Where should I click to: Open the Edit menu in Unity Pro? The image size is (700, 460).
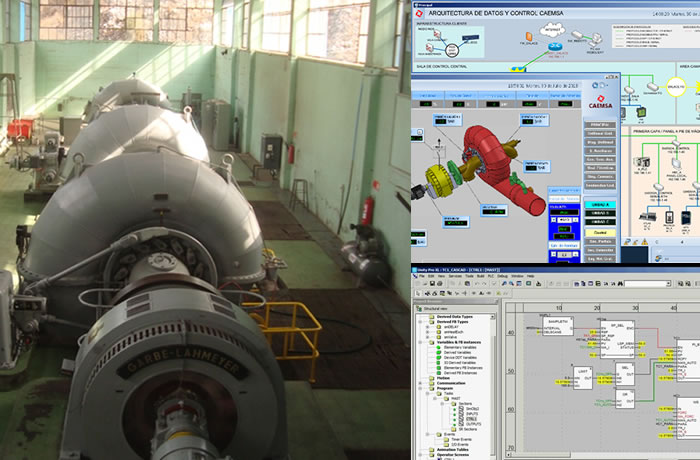431,276
